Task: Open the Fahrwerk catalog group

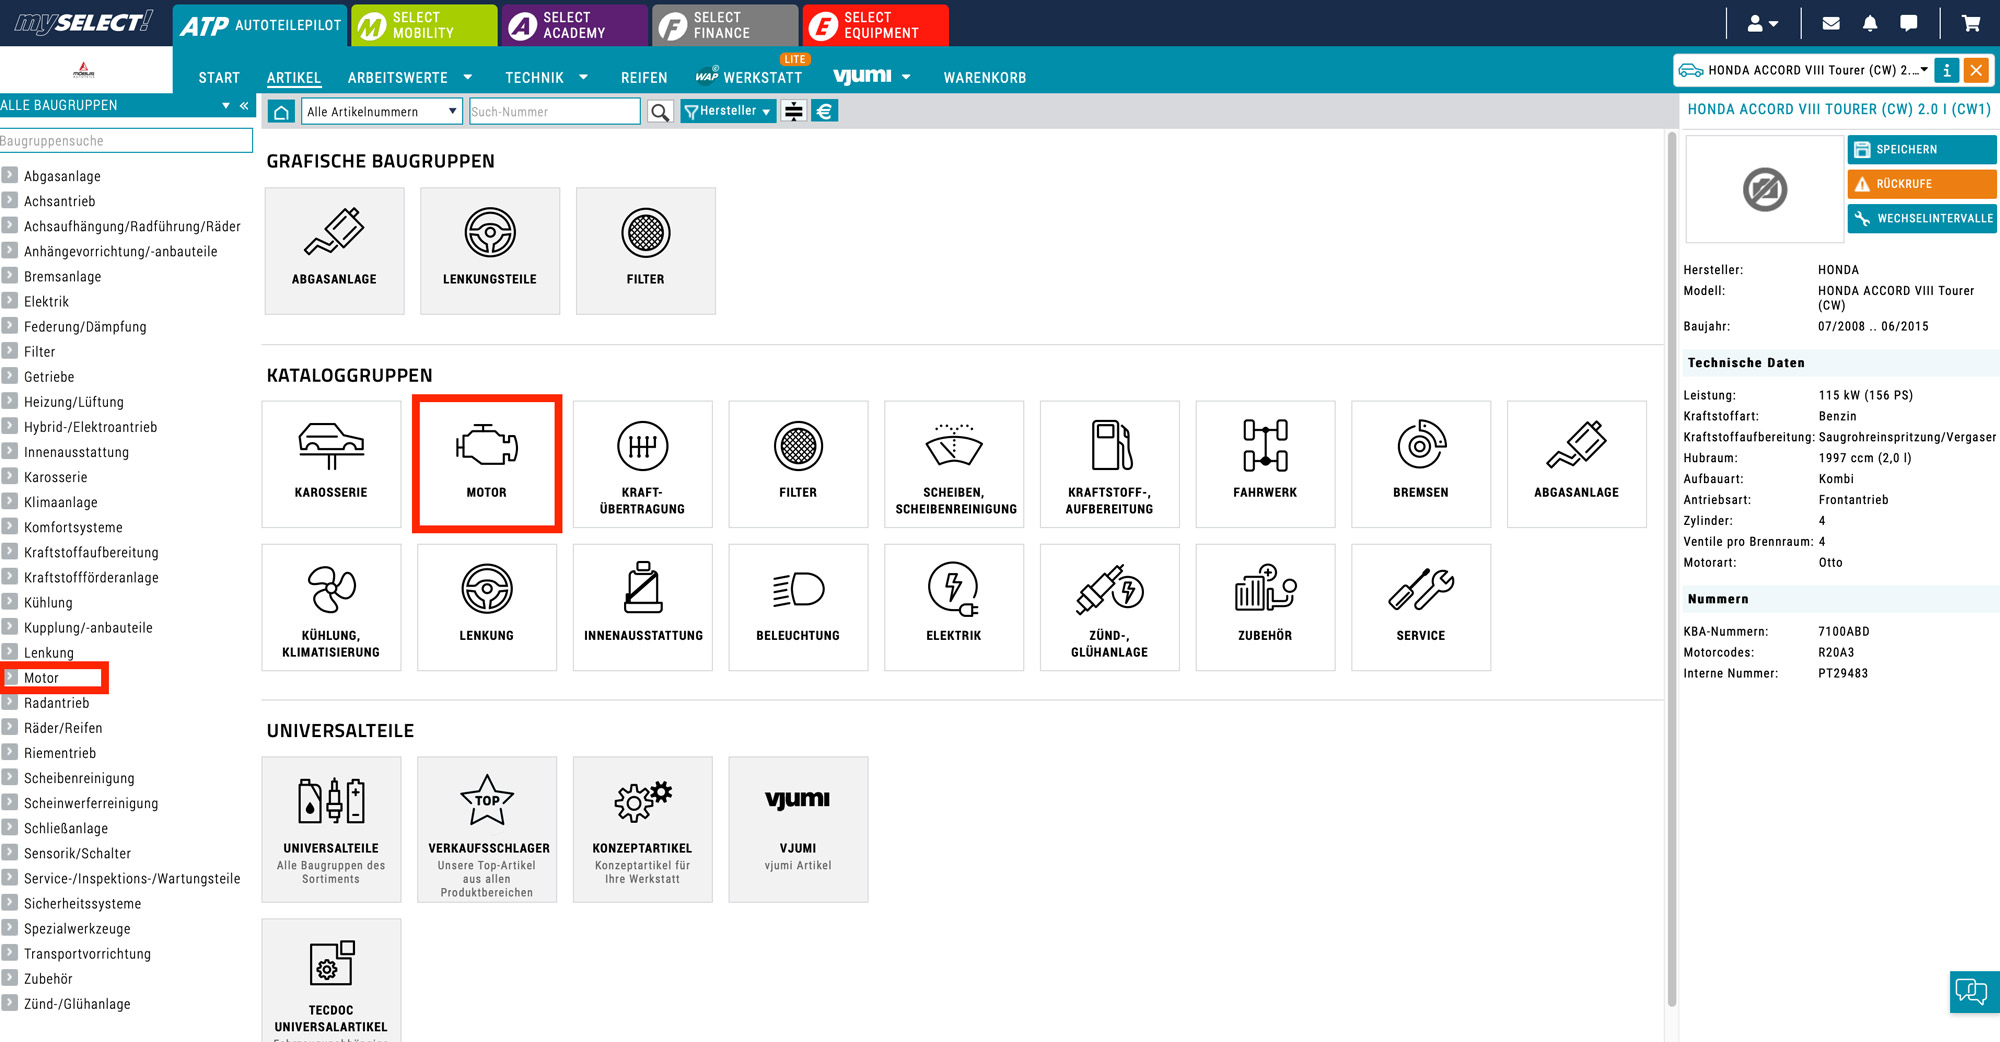Action: [x=1265, y=464]
